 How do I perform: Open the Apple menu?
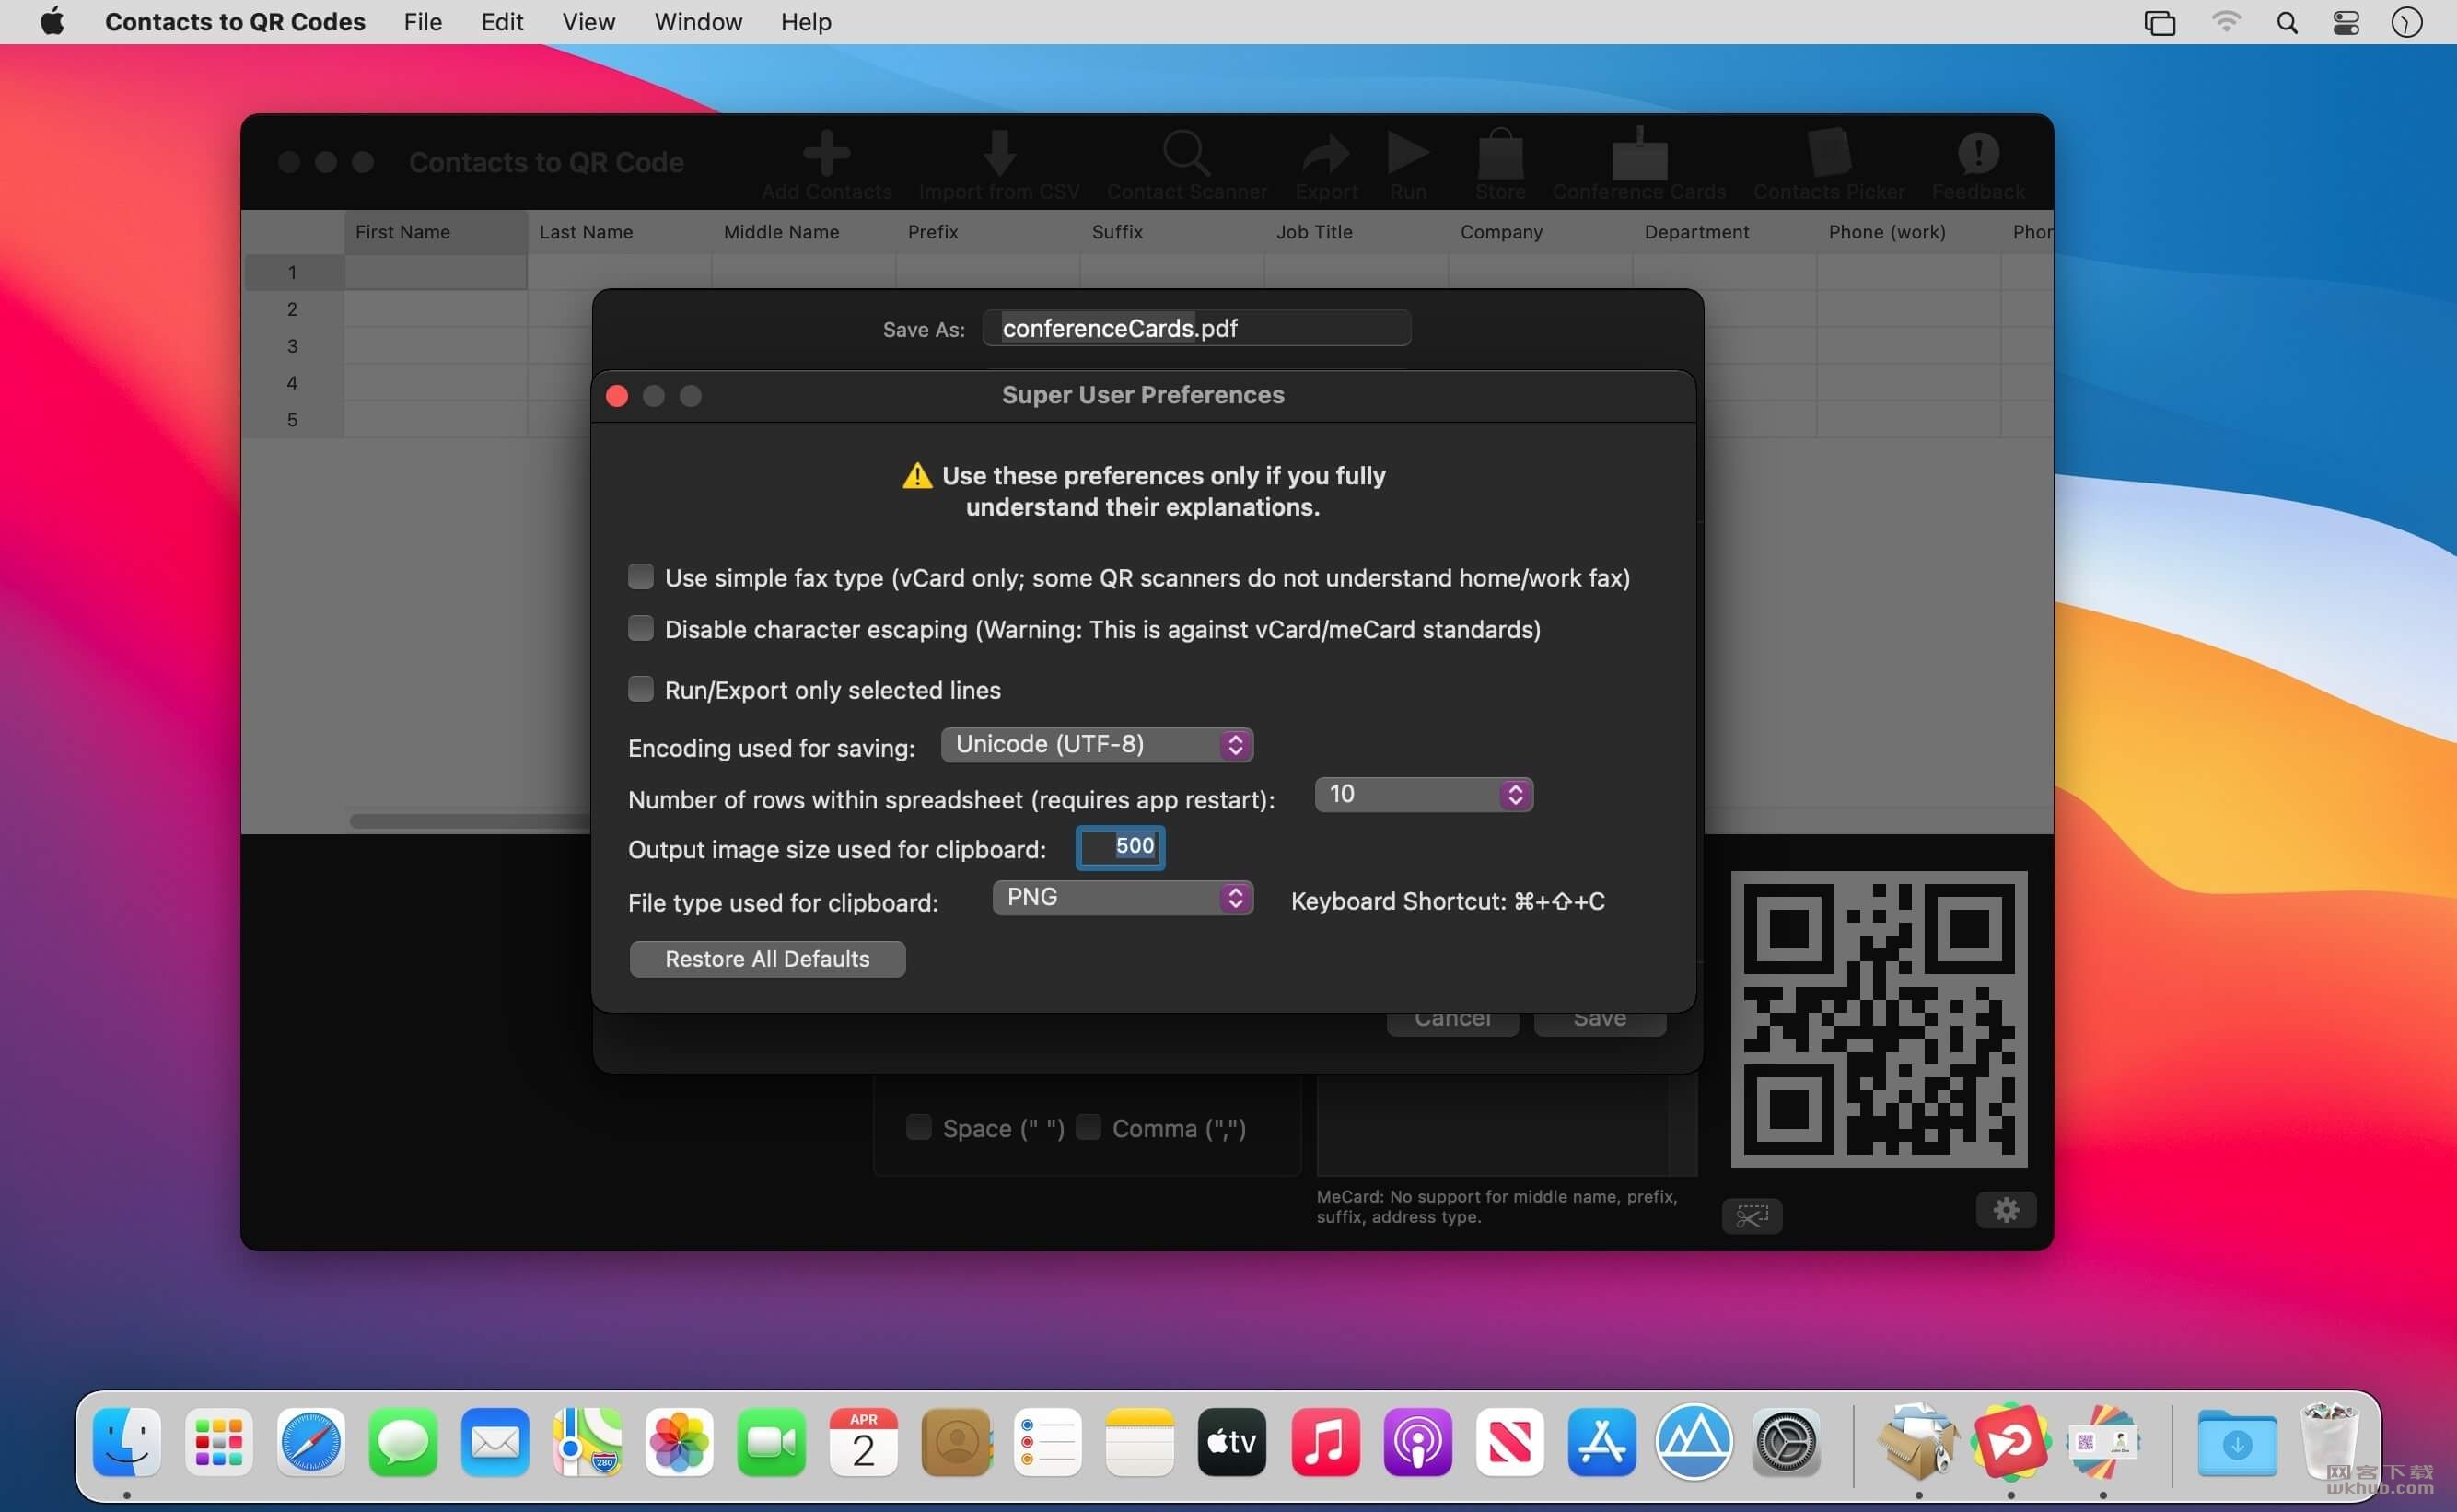point(52,22)
